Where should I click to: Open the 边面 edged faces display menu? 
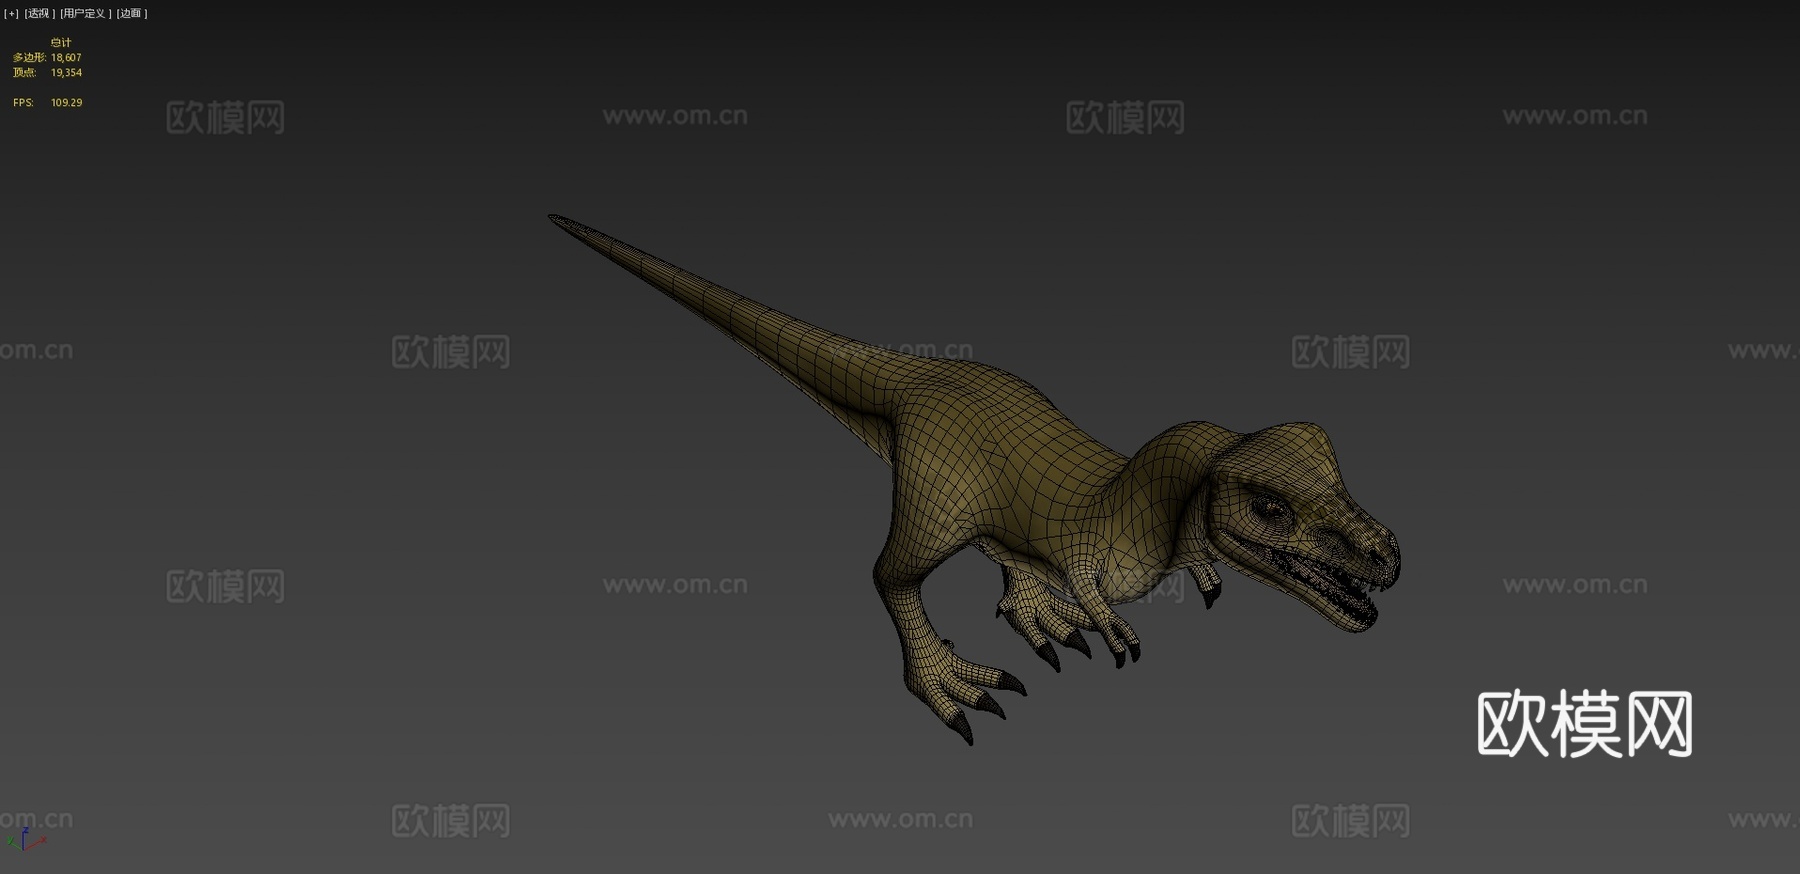132,13
